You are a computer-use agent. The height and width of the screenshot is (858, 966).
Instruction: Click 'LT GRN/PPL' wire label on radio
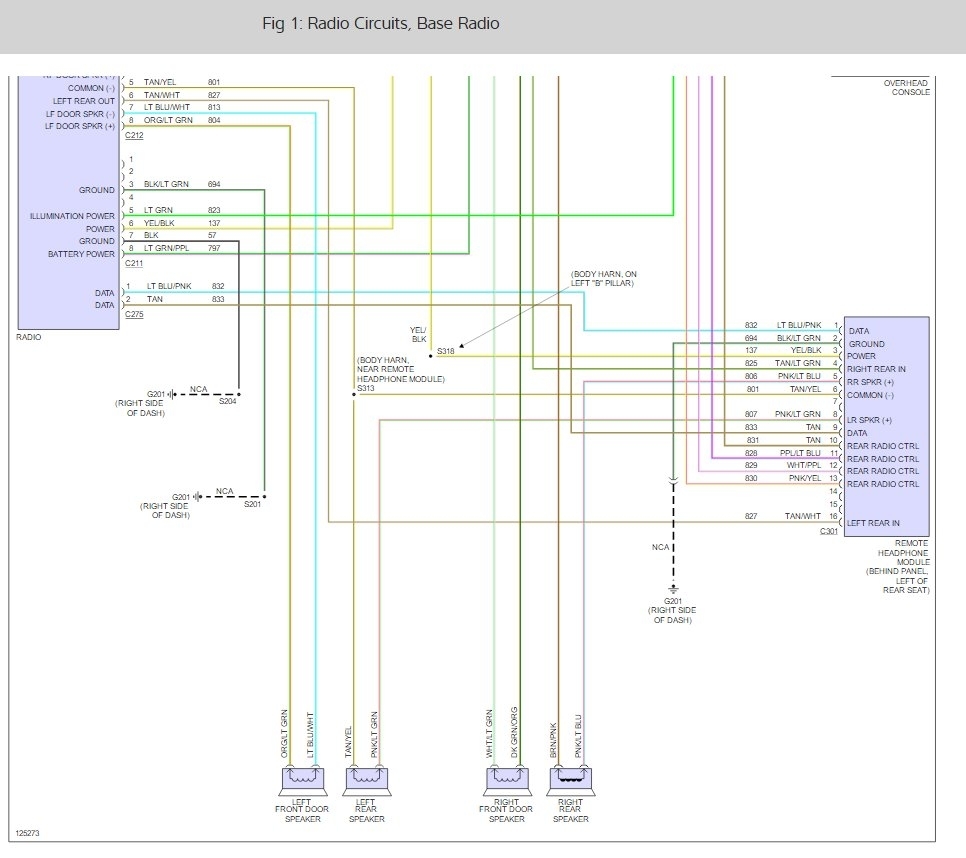point(166,248)
